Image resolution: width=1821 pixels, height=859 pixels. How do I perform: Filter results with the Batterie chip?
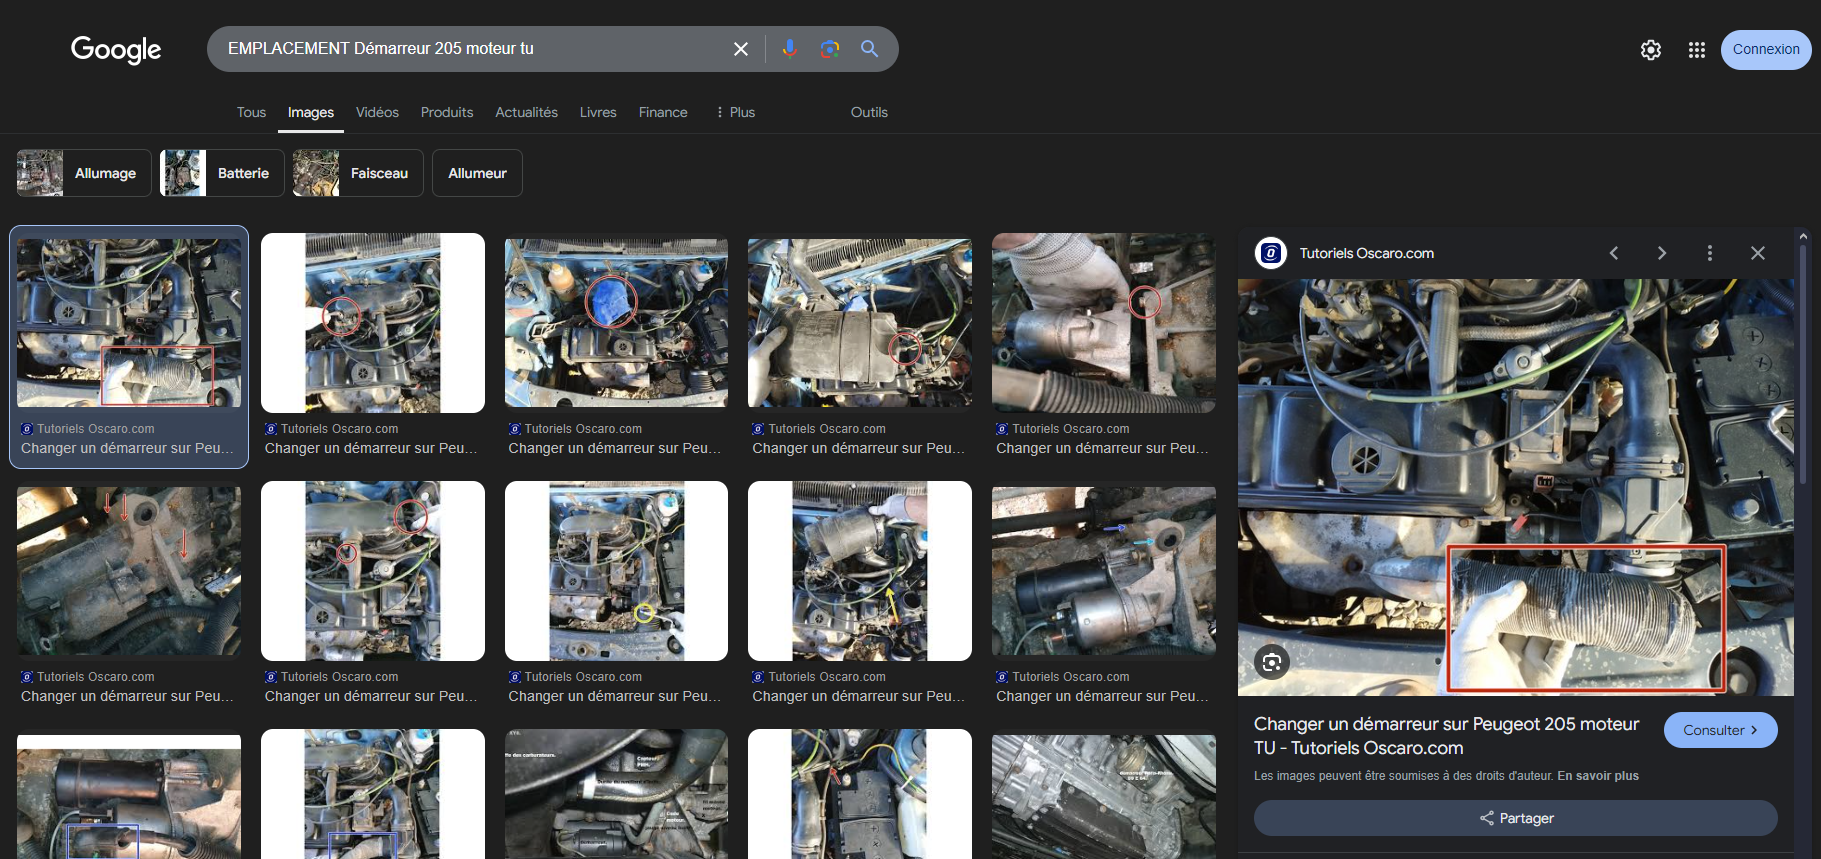222,173
